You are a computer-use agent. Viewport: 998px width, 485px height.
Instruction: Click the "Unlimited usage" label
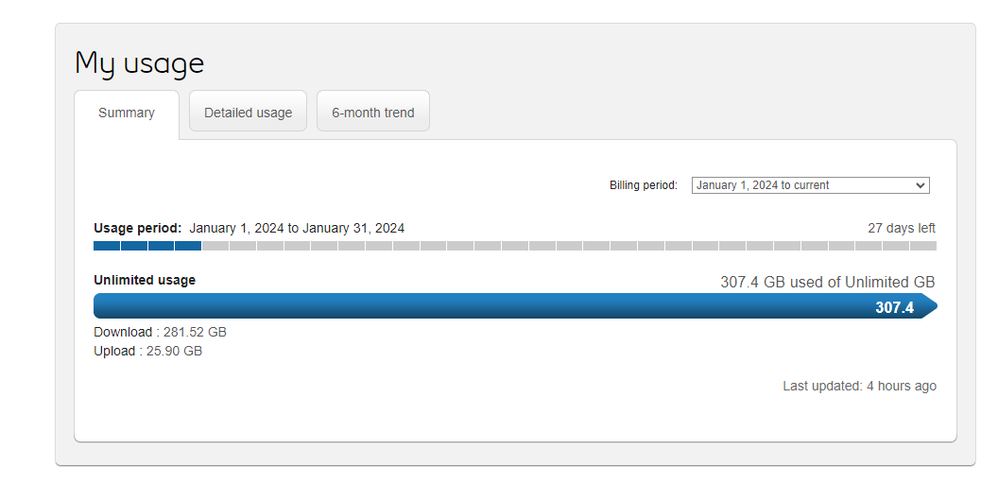(x=144, y=280)
